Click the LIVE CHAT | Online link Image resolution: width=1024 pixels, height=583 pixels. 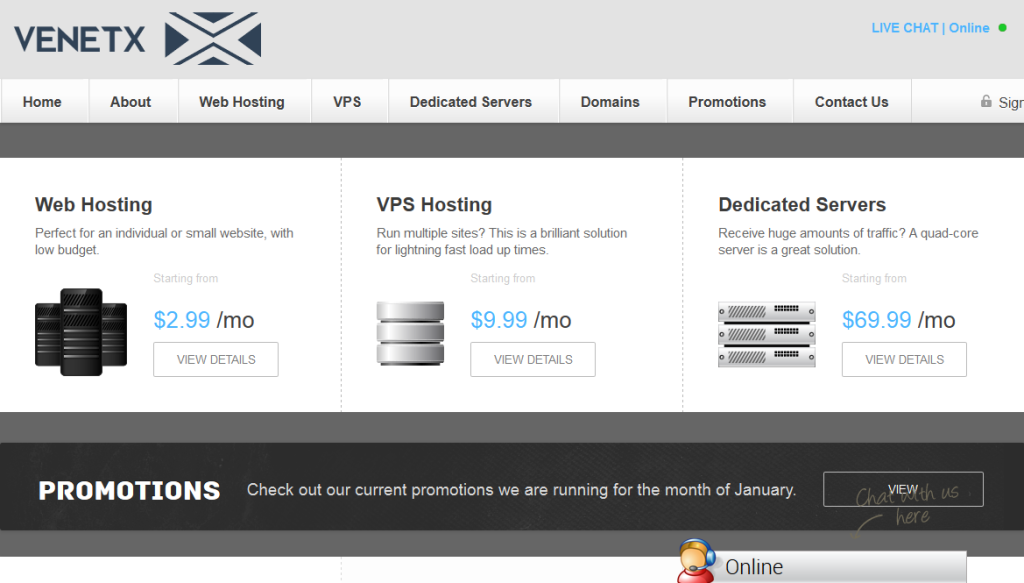[930, 28]
